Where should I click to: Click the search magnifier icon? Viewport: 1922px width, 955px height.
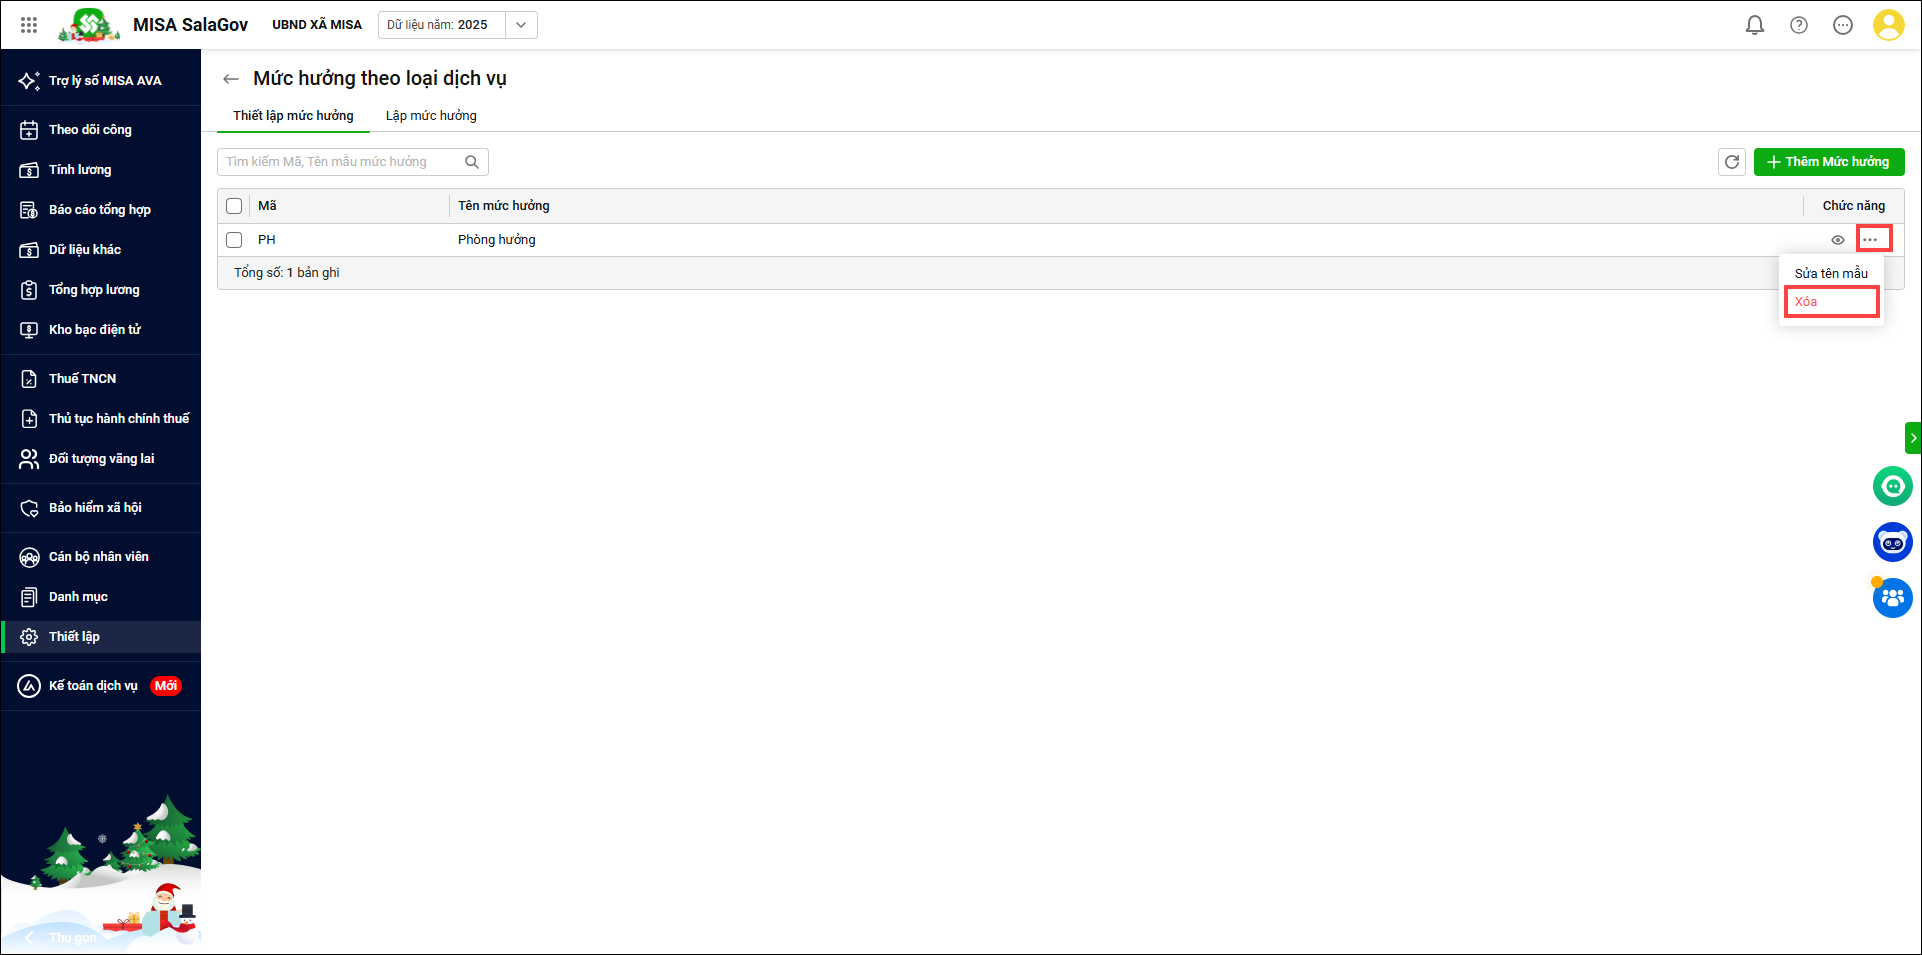[x=472, y=162]
